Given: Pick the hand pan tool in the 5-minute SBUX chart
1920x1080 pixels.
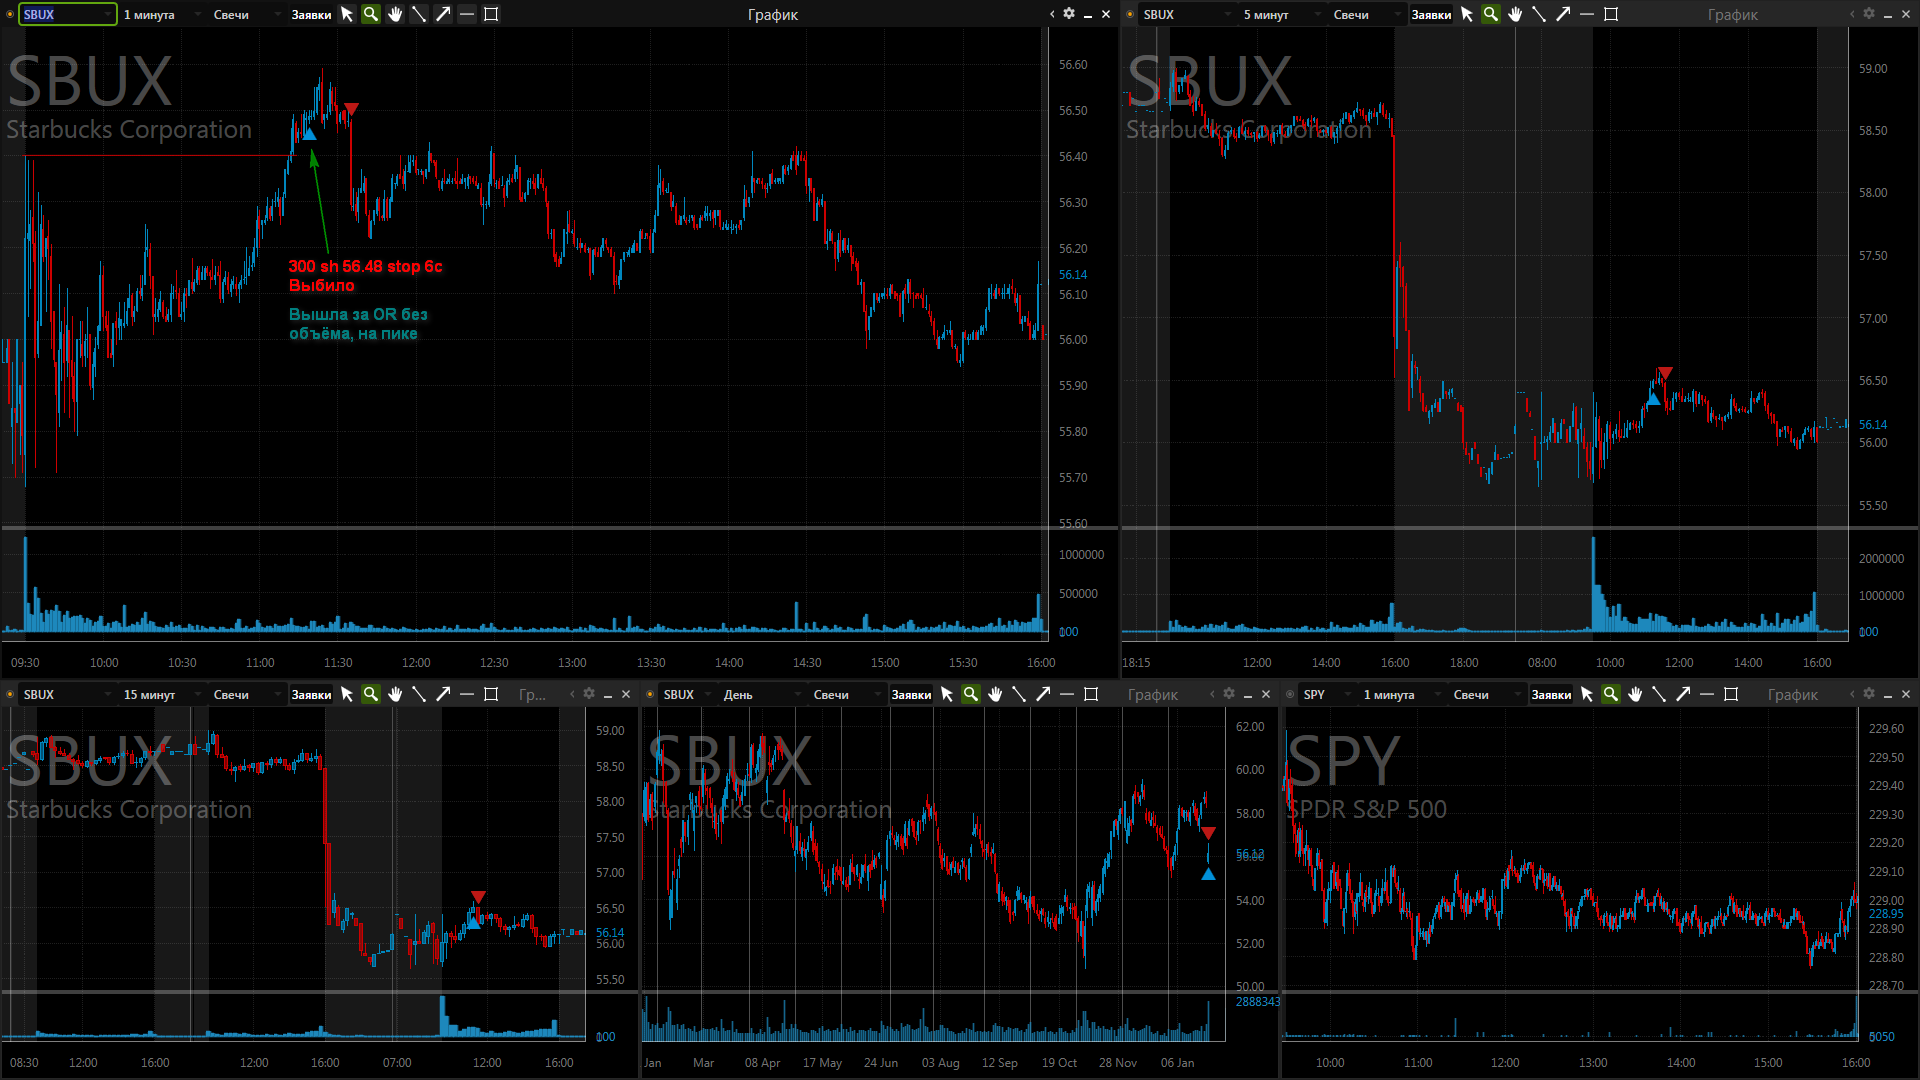Looking at the screenshot, I should tap(1515, 14).
